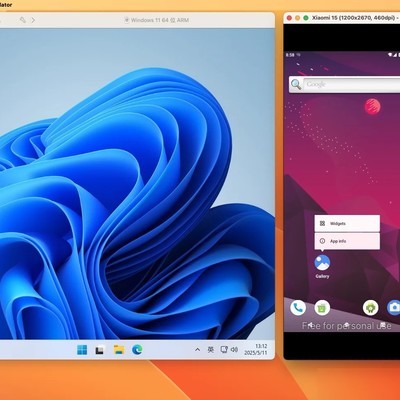Viewport: 400px width, 400px height.
Task: Select Widgets from the Android popup menu
Action: 347,223
